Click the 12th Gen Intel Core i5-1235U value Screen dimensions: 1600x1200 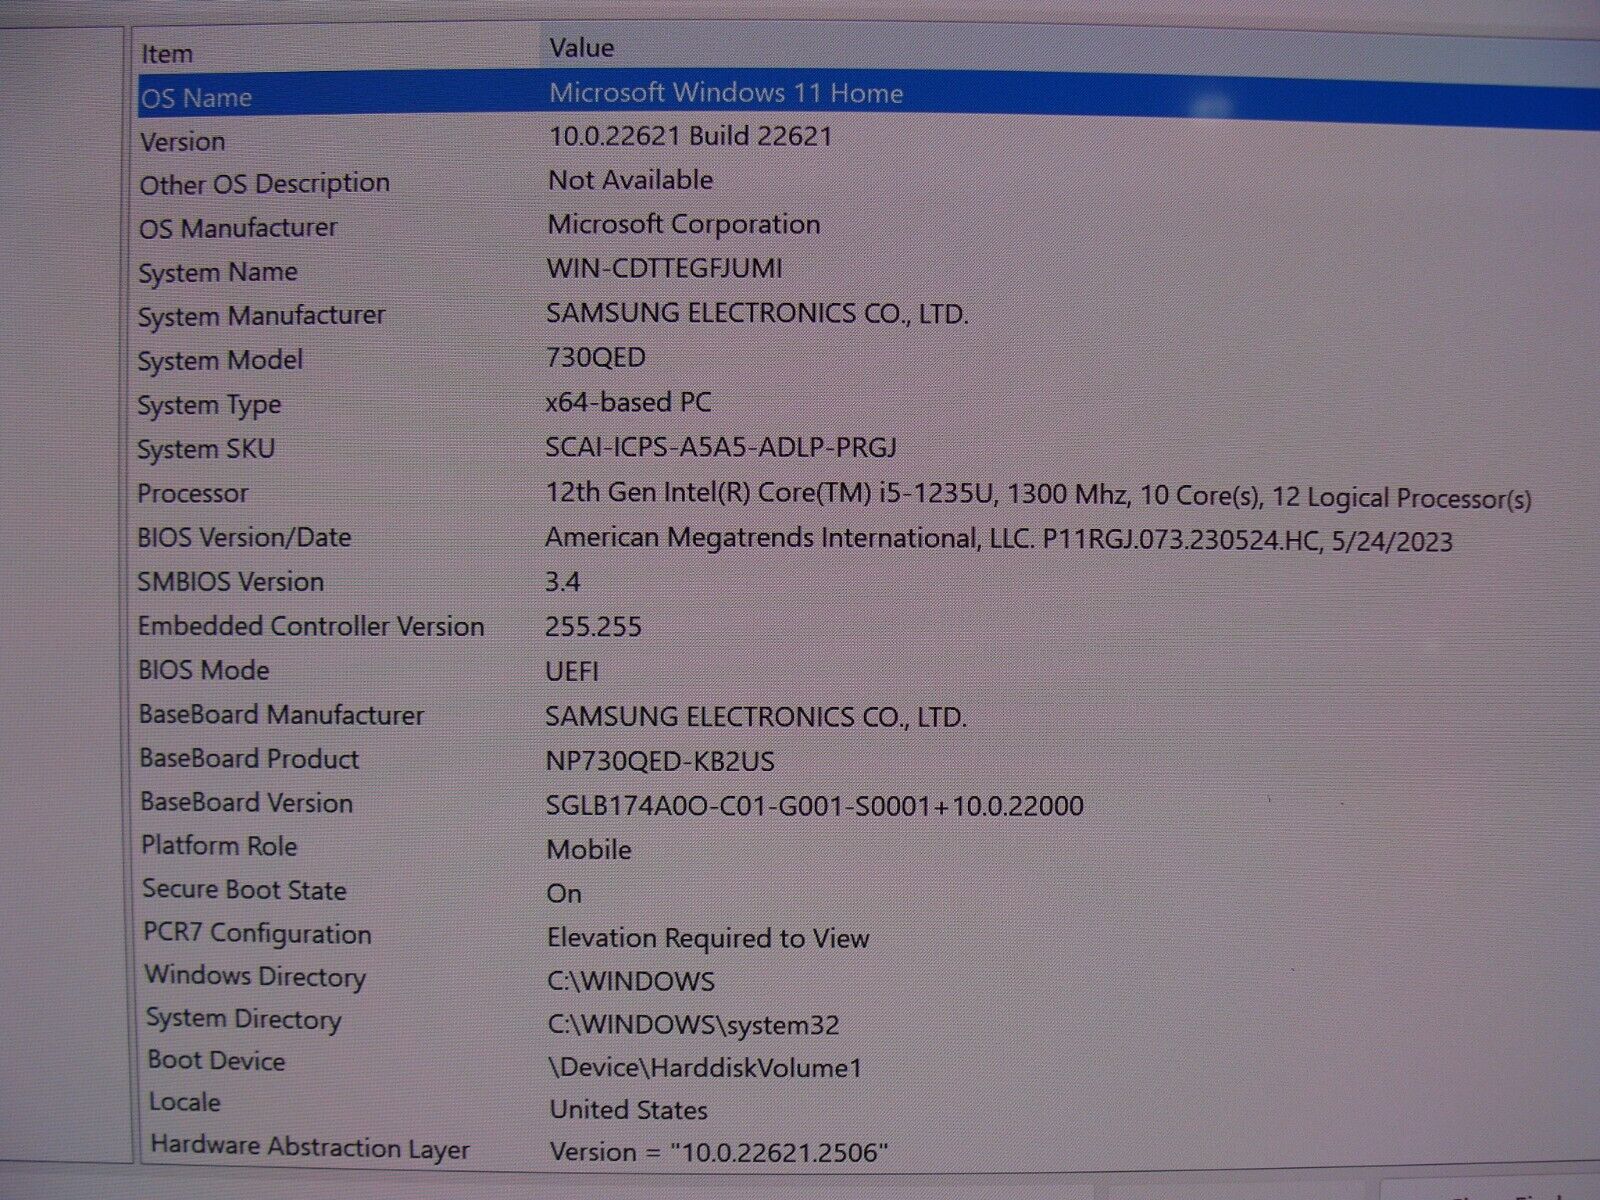pyautogui.click(x=1038, y=496)
